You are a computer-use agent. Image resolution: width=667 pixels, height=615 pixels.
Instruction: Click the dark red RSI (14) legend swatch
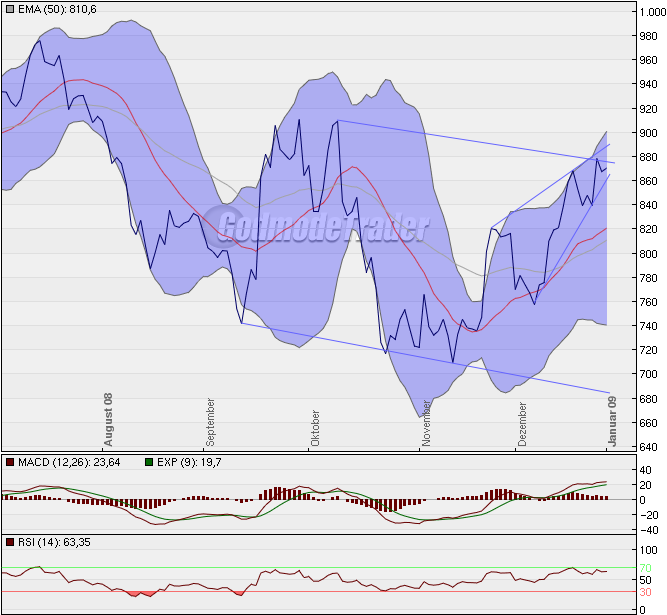pyautogui.click(x=10, y=542)
